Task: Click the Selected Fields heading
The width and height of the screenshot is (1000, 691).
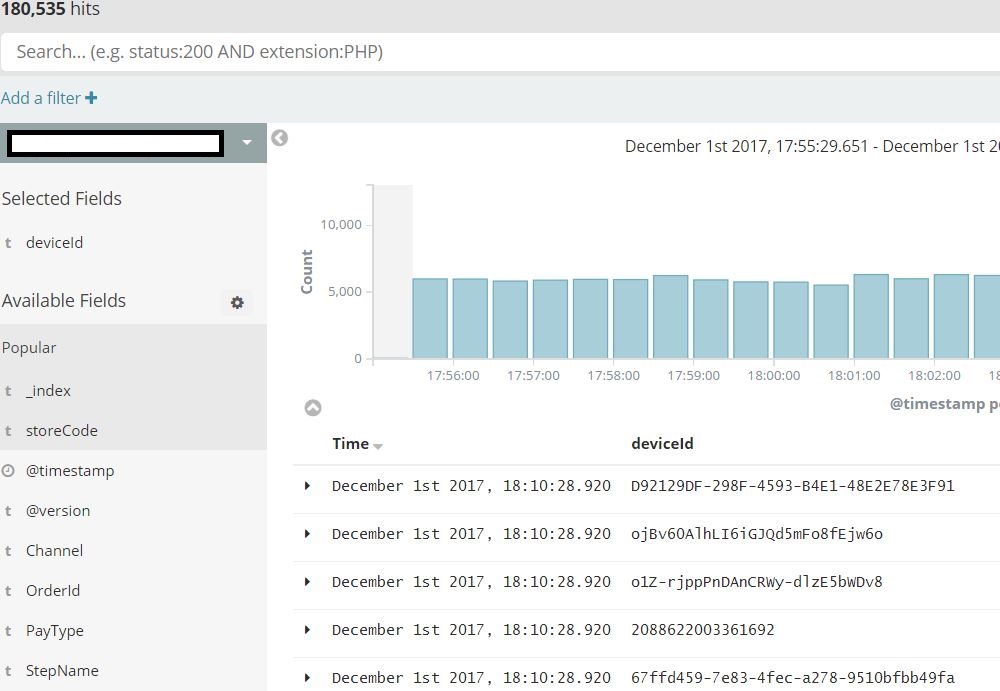Action: click(x=61, y=198)
